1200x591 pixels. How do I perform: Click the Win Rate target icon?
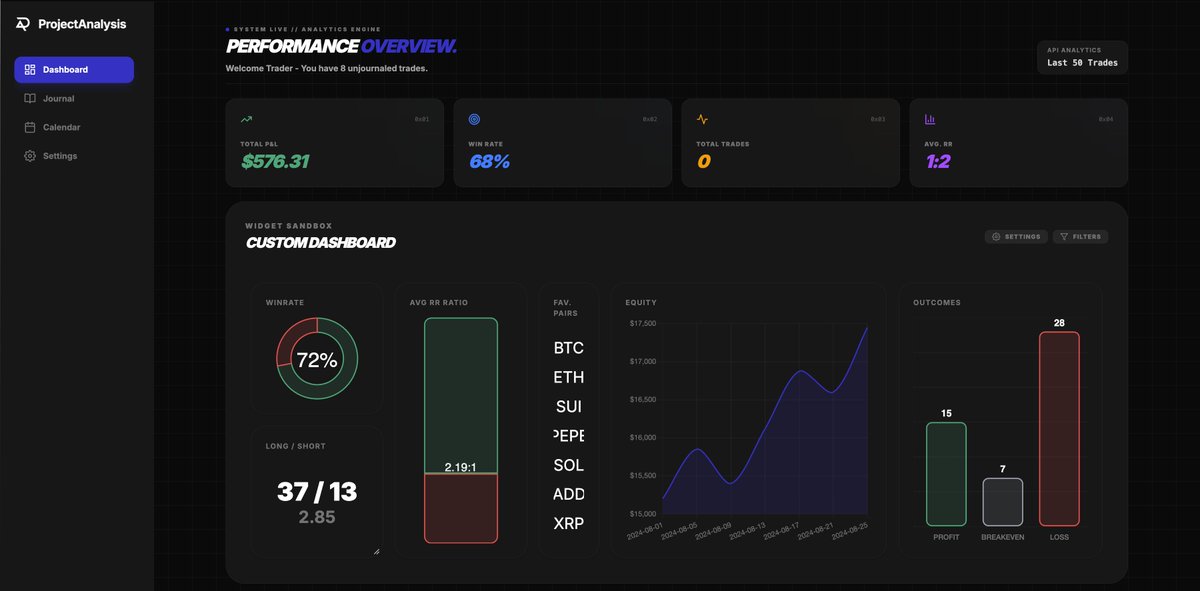[474, 119]
